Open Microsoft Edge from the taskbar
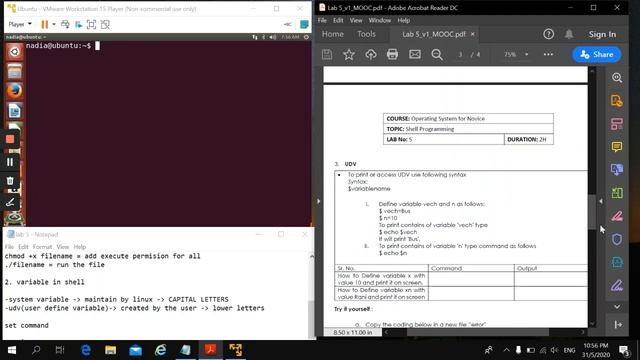This screenshot has width=640, height=360. pyautogui.click(x=86, y=350)
